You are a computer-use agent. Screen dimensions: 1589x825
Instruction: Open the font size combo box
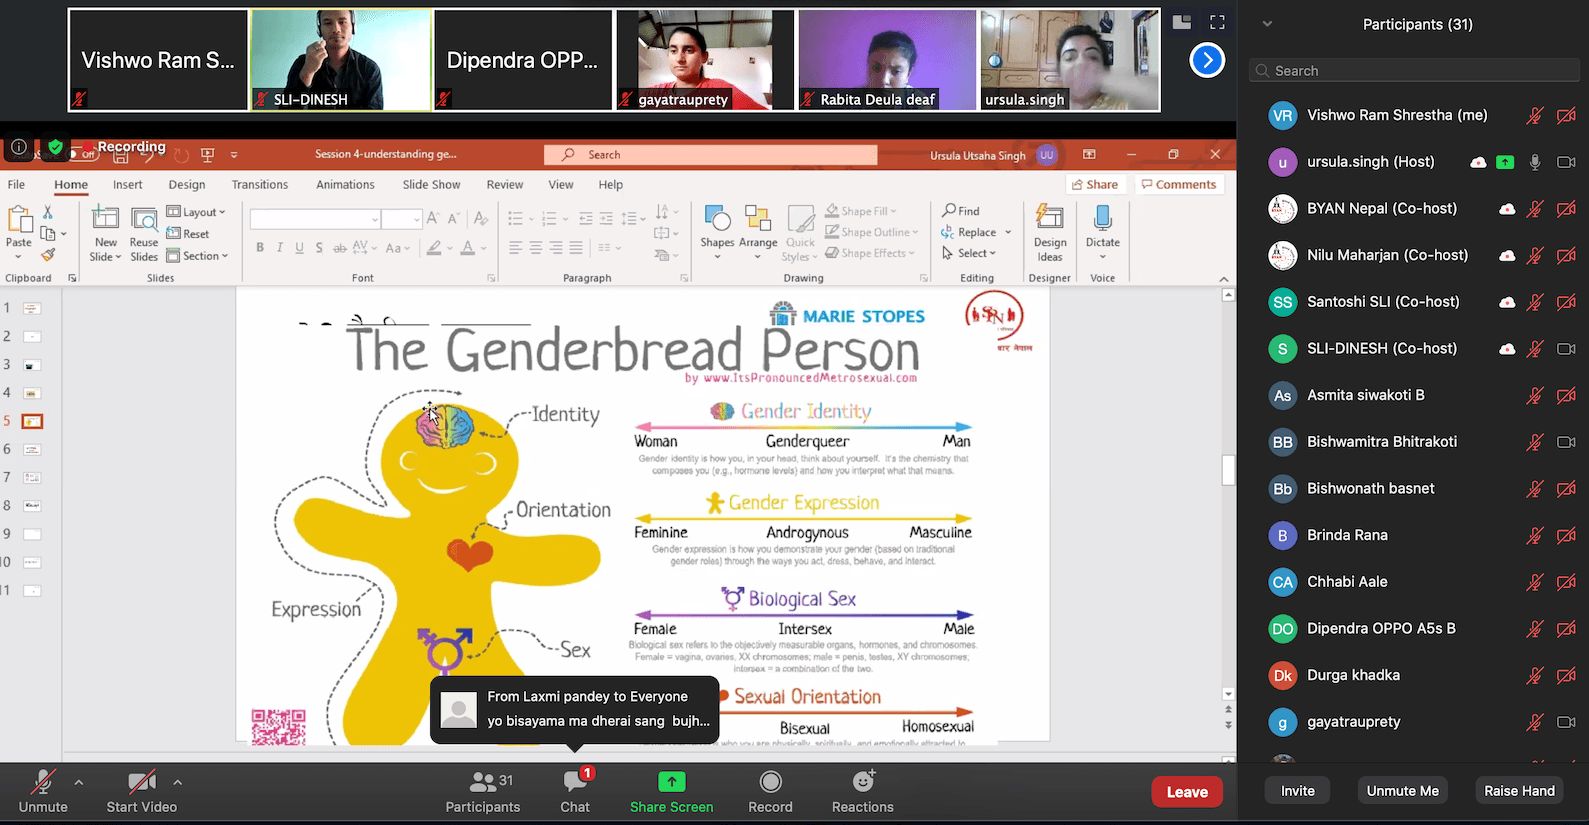point(402,219)
